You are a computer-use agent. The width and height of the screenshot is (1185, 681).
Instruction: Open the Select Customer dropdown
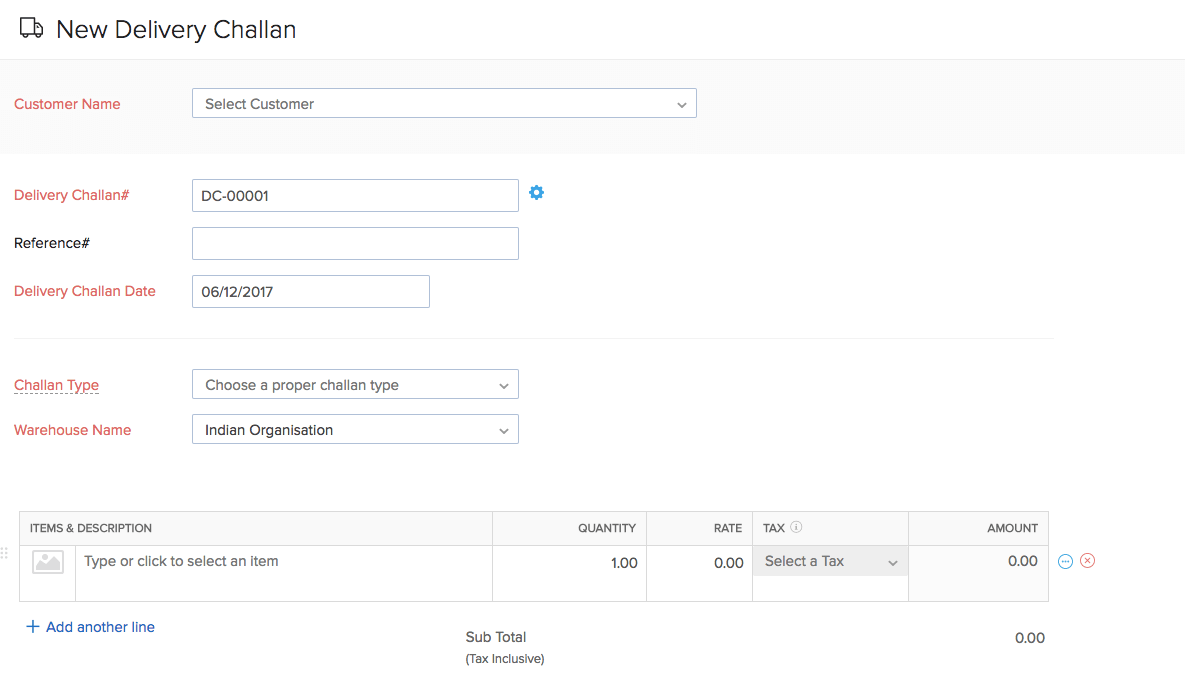click(444, 104)
